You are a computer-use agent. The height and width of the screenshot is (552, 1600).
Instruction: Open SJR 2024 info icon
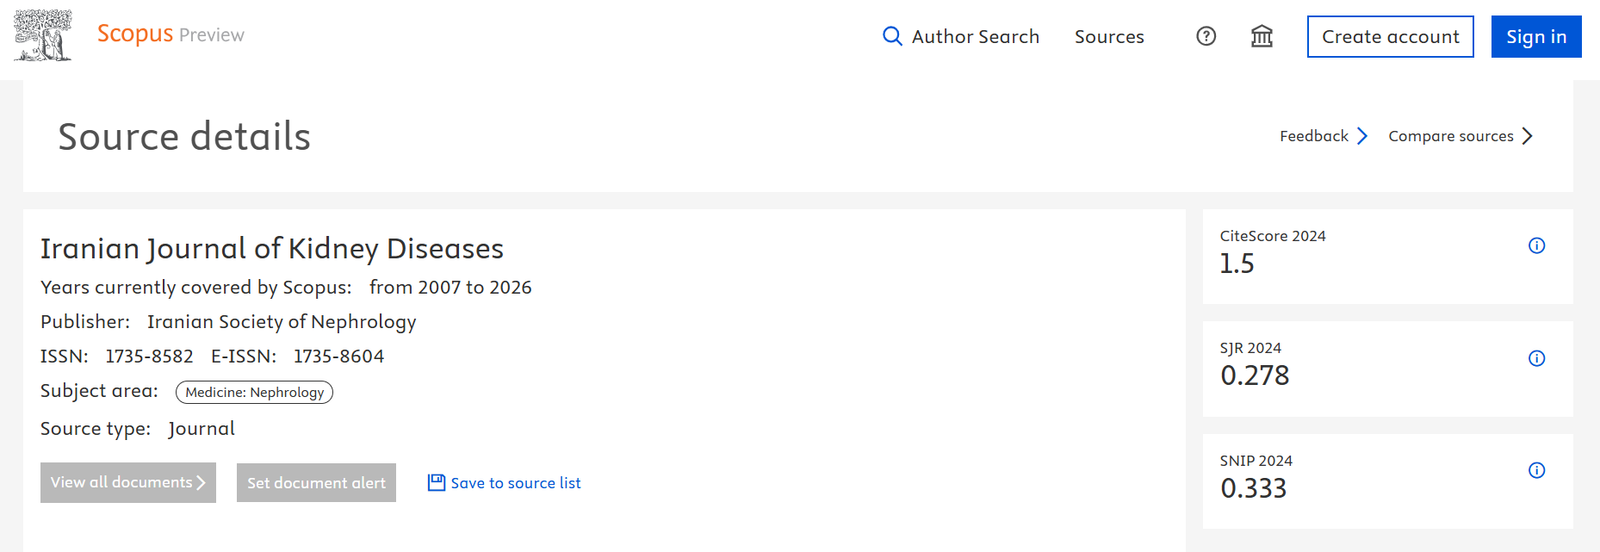click(1537, 358)
